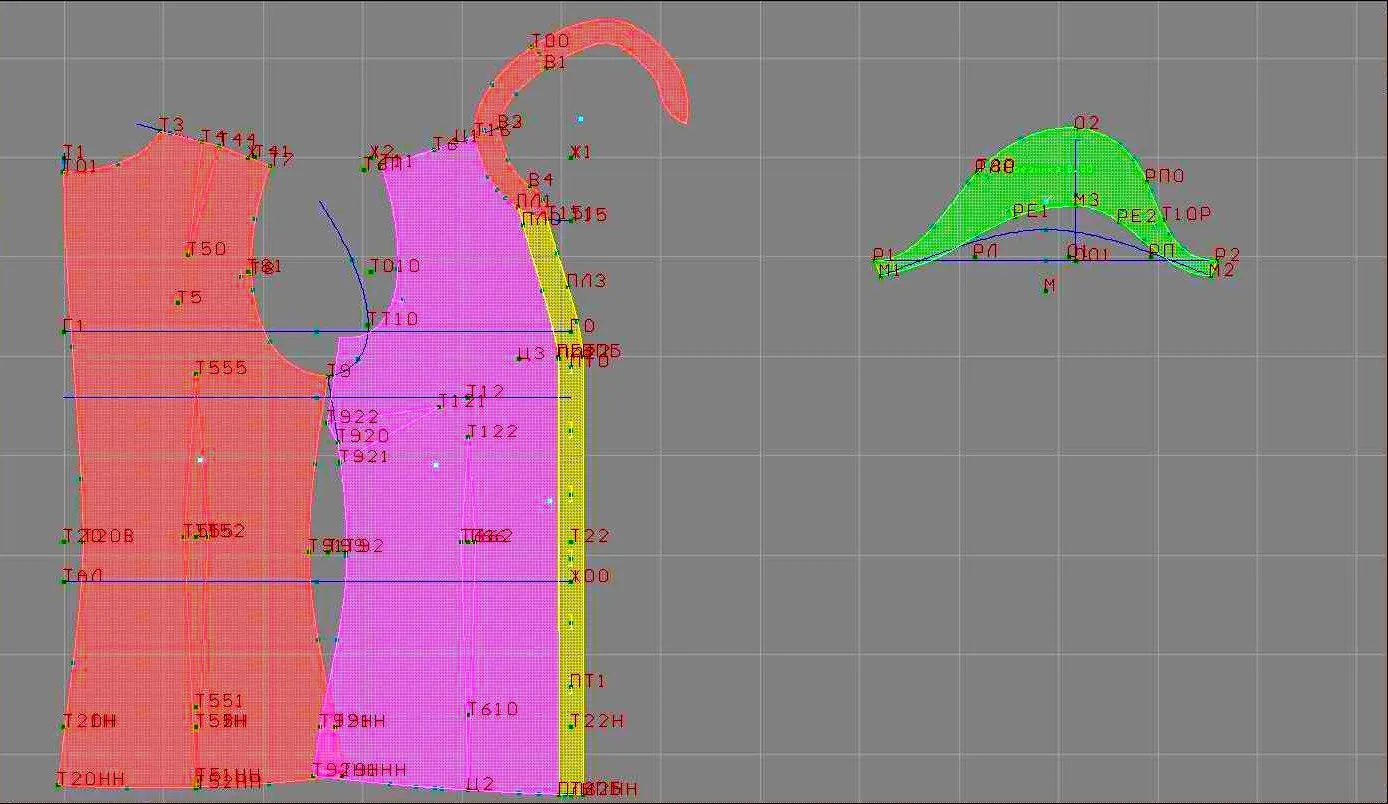Select point T610 near the front hem
This screenshot has height=804, width=1388.
[493, 709]
